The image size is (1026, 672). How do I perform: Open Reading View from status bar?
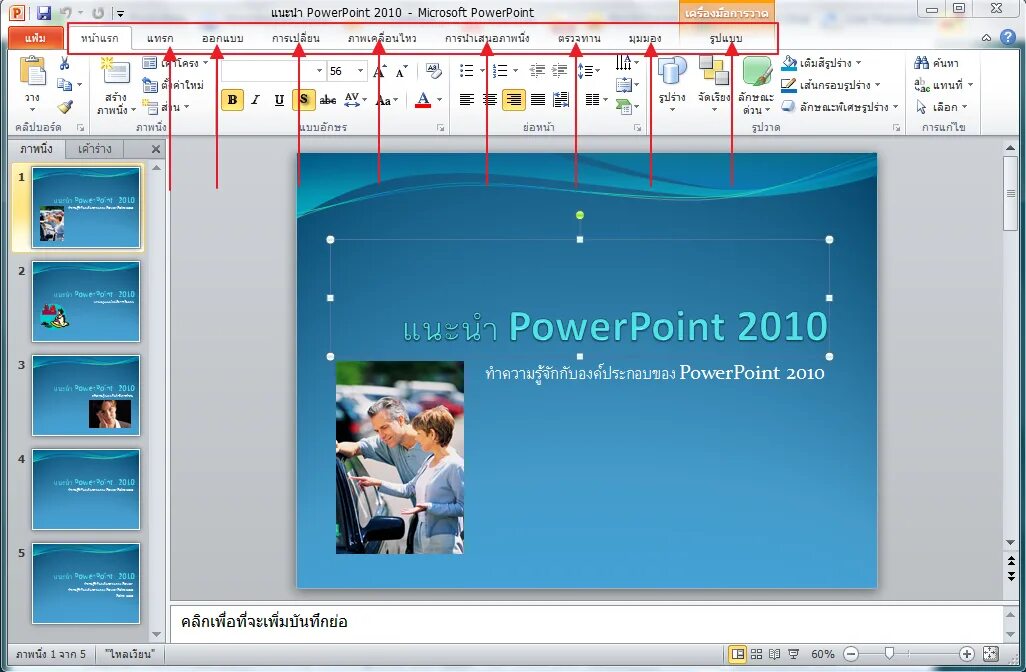(x=775, y=654)
